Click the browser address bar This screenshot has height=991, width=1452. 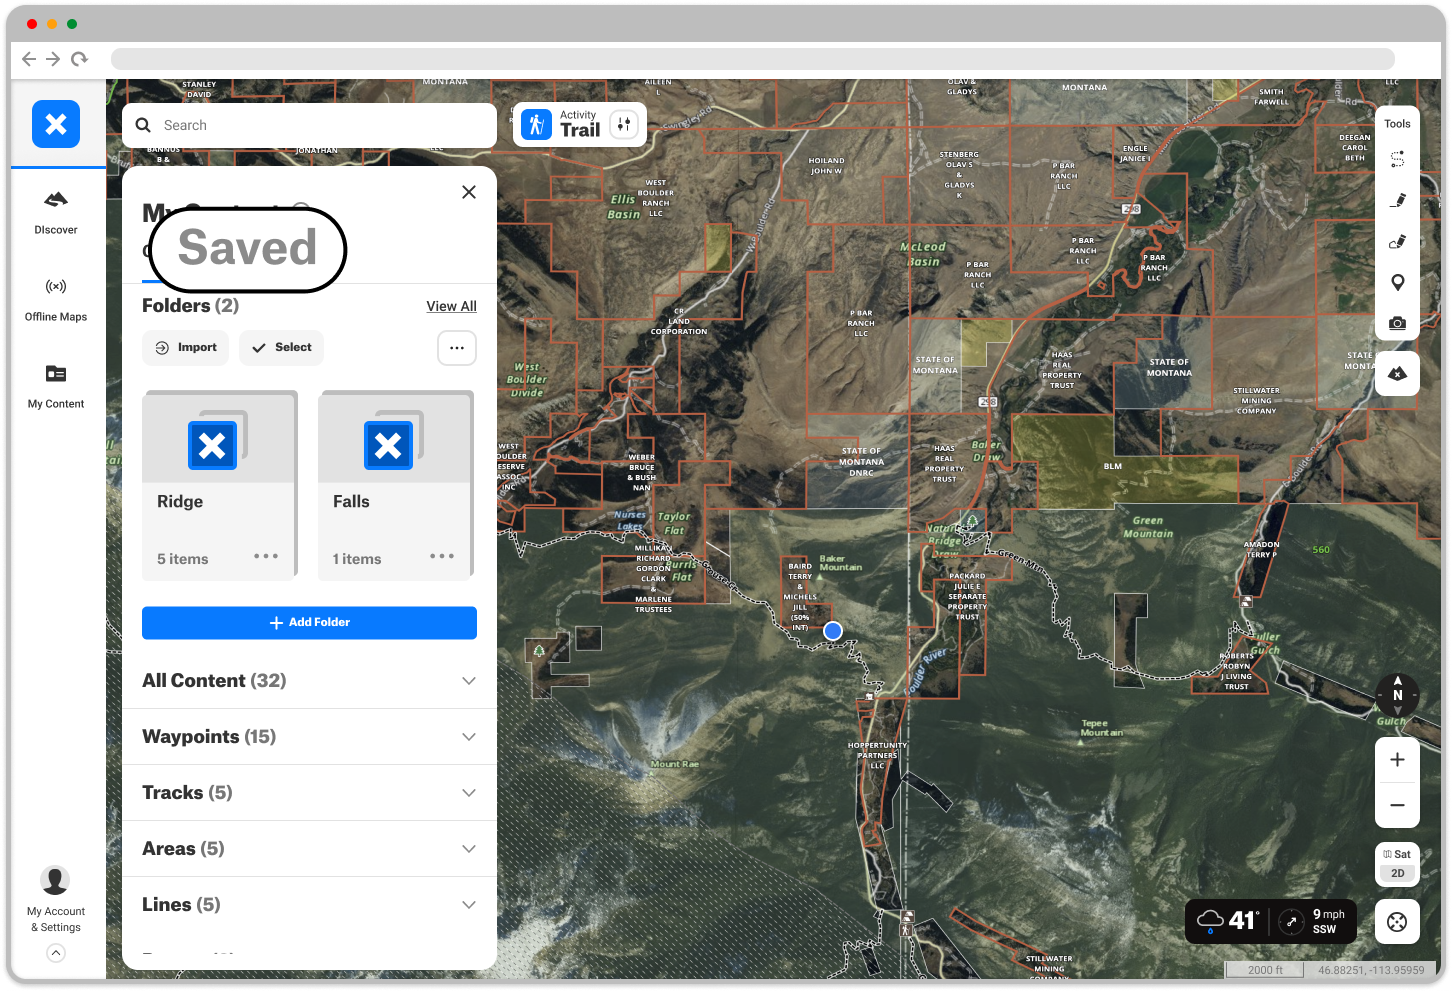[x=752, y=59]
